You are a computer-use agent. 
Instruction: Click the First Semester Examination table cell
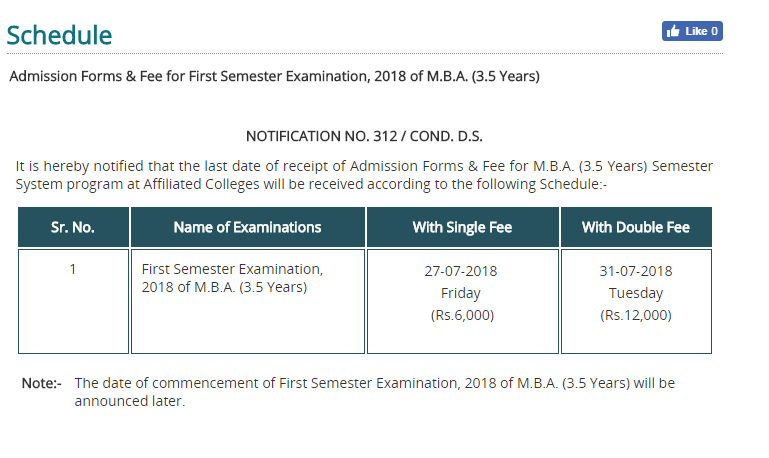[233, 279]
